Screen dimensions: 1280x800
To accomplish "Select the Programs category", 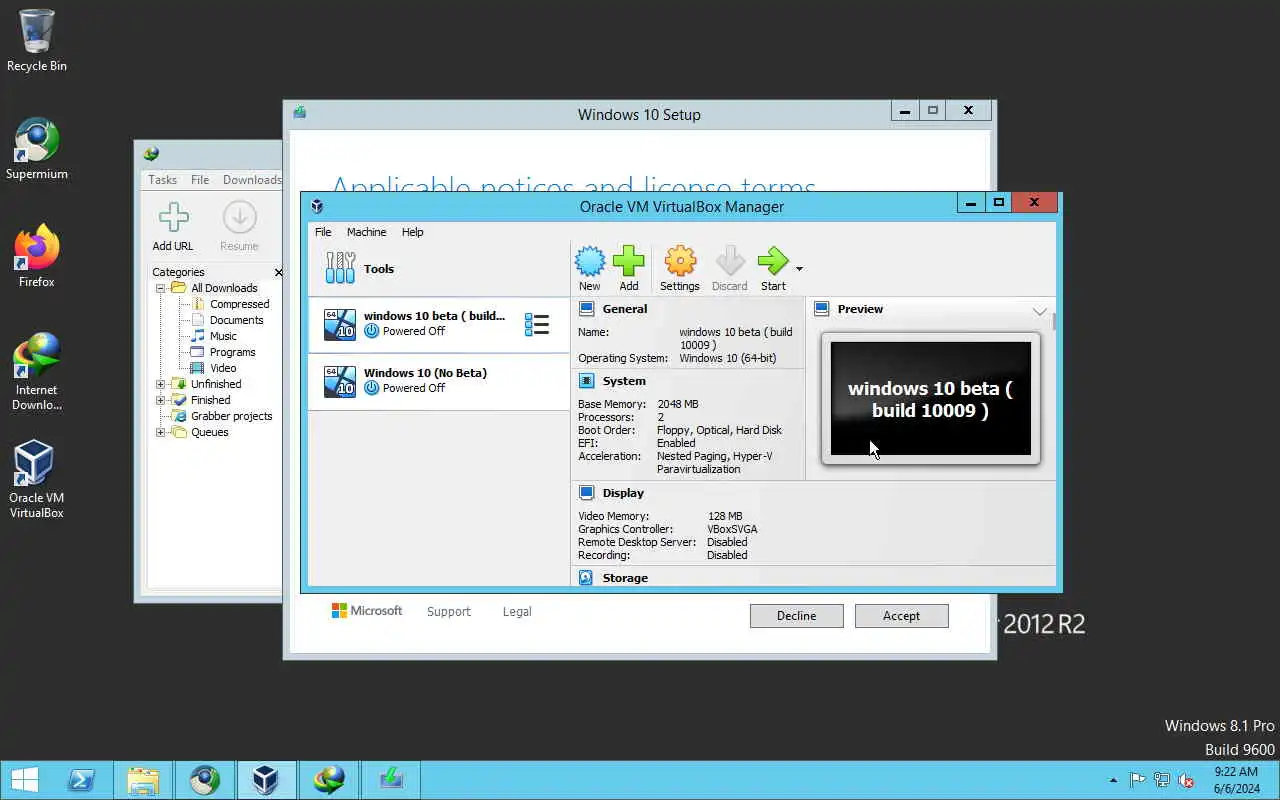I will point(232,352).
